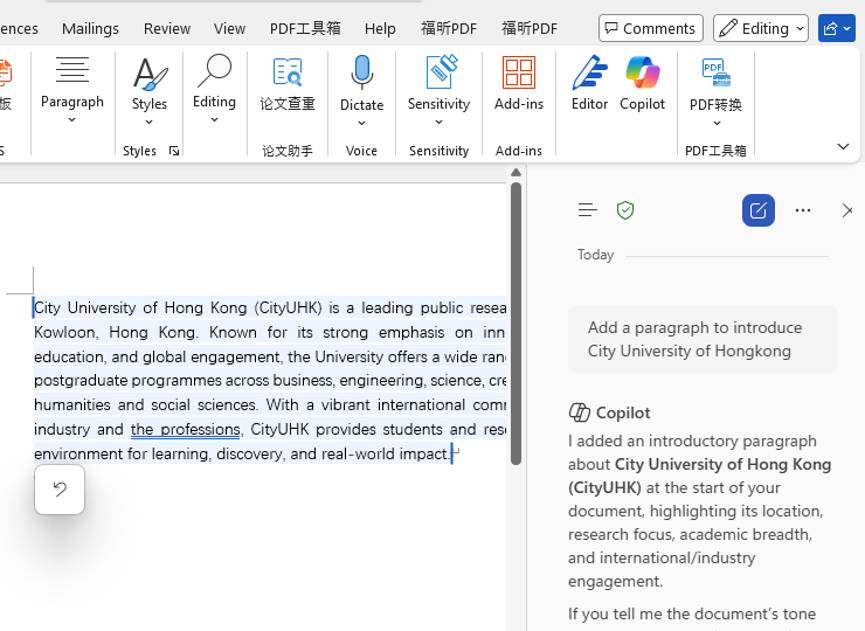
Task: Open Copilot pane conversation list icon
Action: pos(588,210)
